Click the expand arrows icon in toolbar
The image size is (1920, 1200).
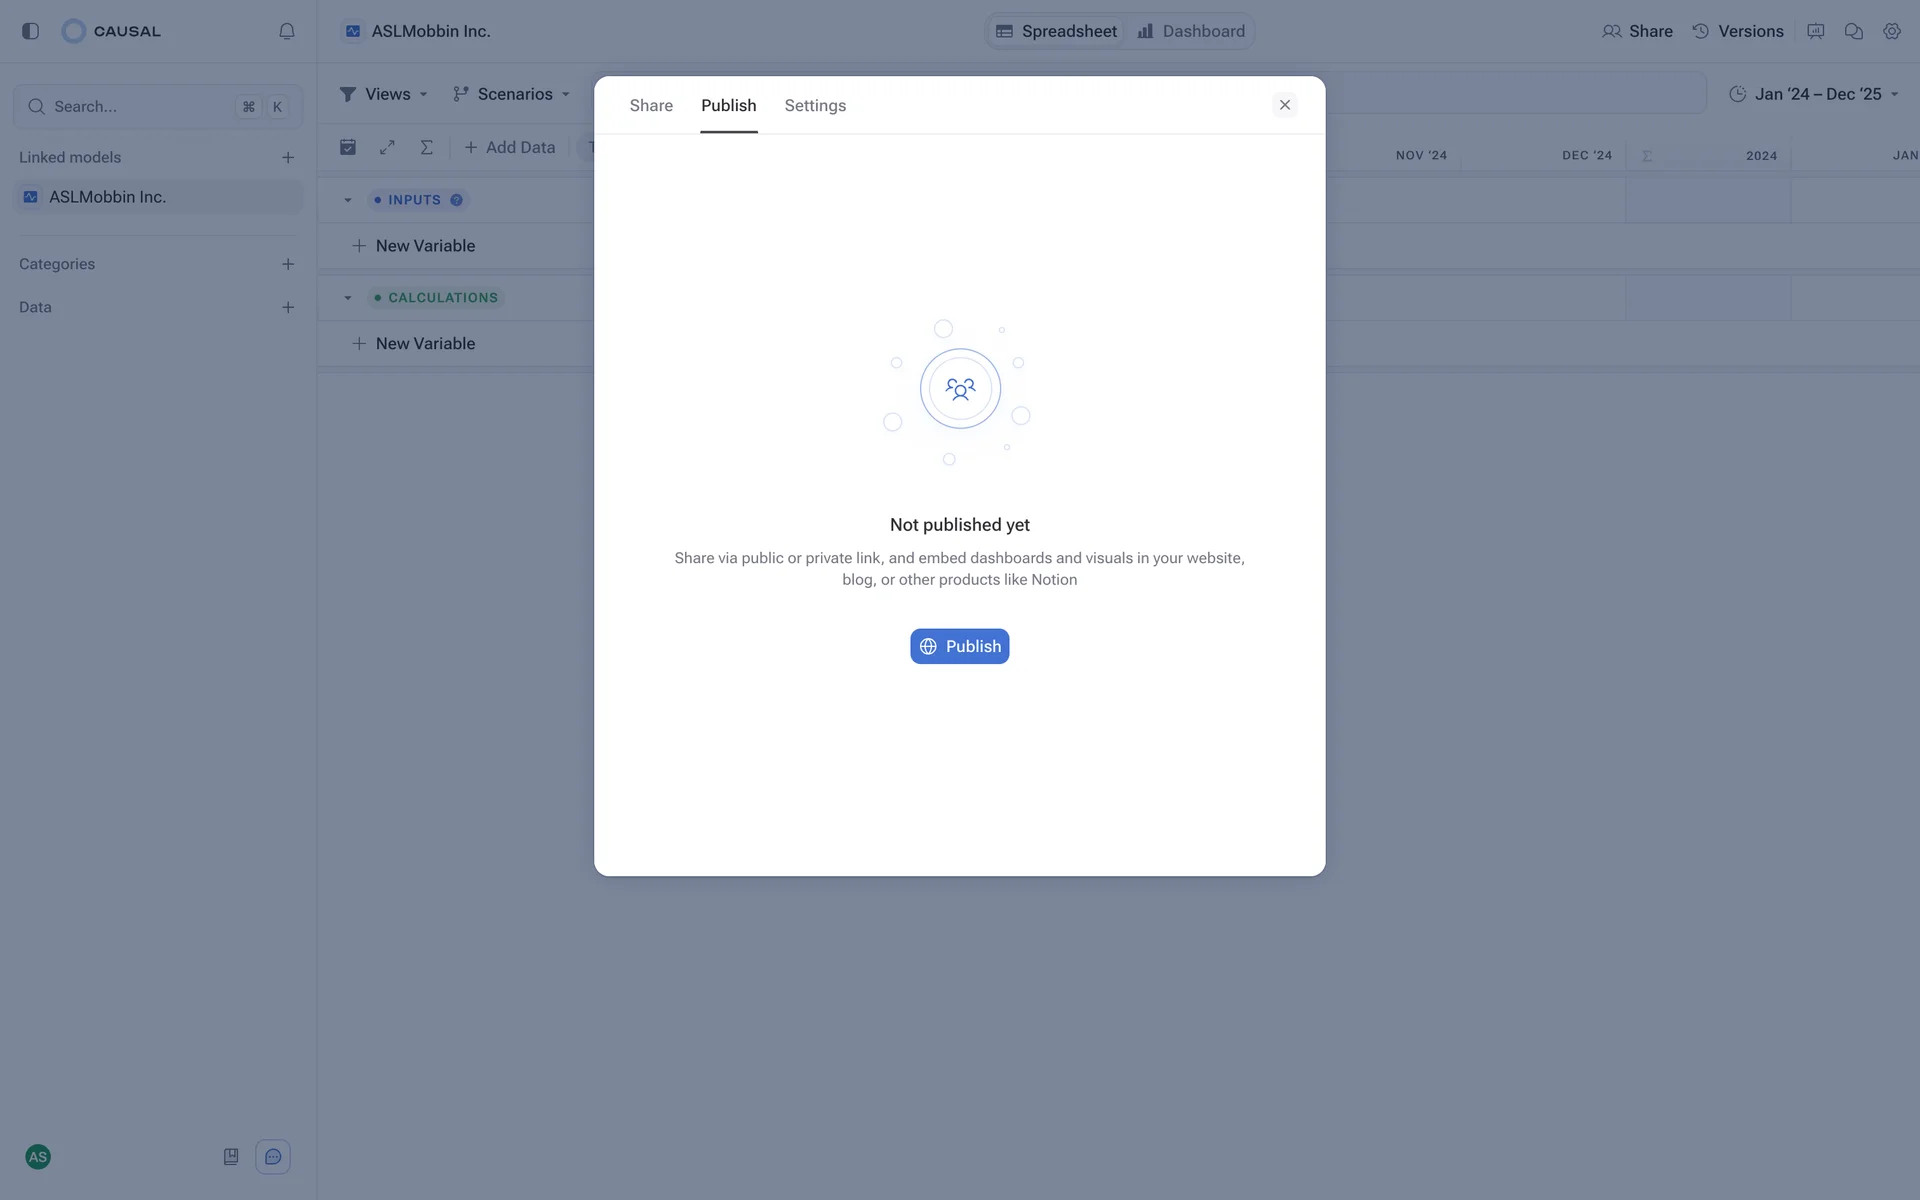point(387,147)
